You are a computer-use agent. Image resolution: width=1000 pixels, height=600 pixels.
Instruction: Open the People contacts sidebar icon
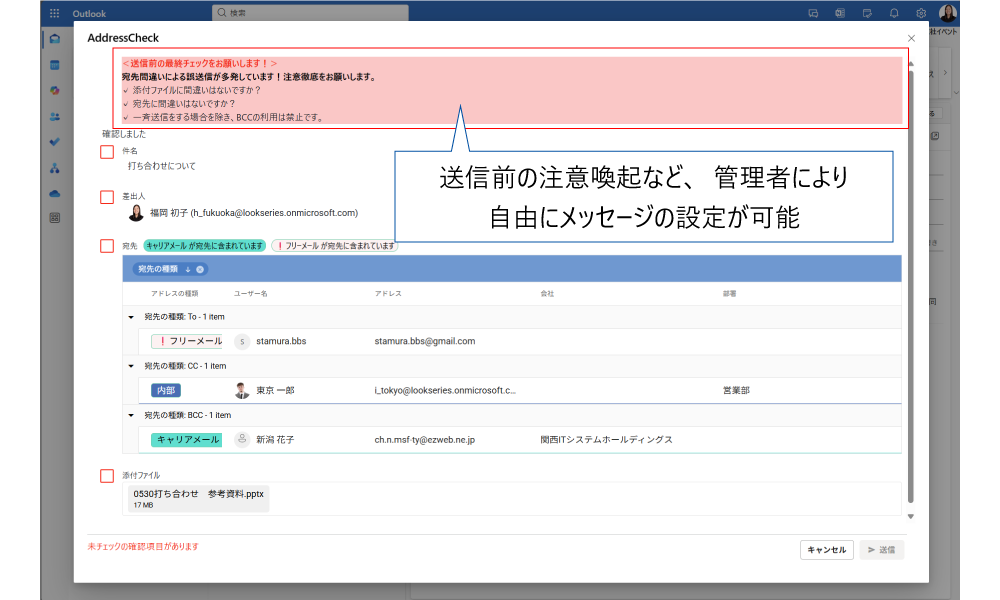55,116
